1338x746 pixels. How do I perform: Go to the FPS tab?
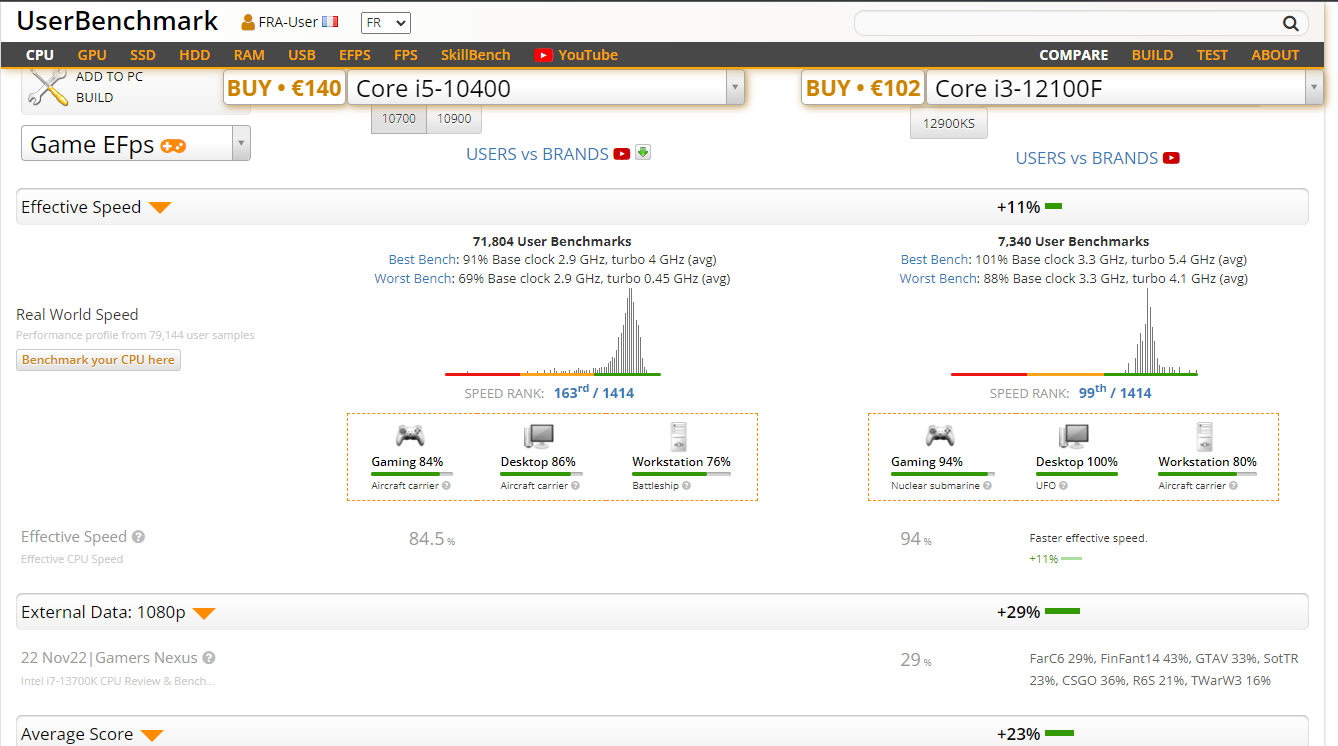pyautogui.click(x=406, y=55)
